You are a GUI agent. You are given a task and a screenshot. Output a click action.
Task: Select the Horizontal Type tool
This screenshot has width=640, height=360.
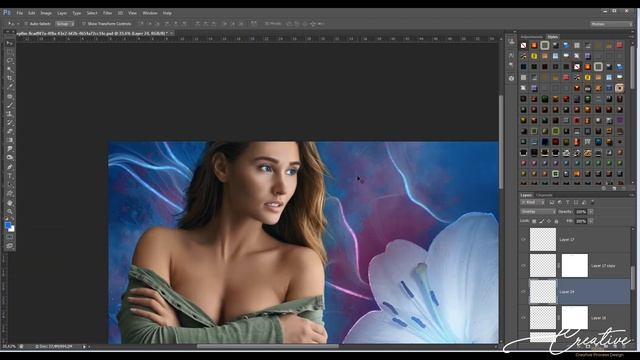click(x=9, y=176)
